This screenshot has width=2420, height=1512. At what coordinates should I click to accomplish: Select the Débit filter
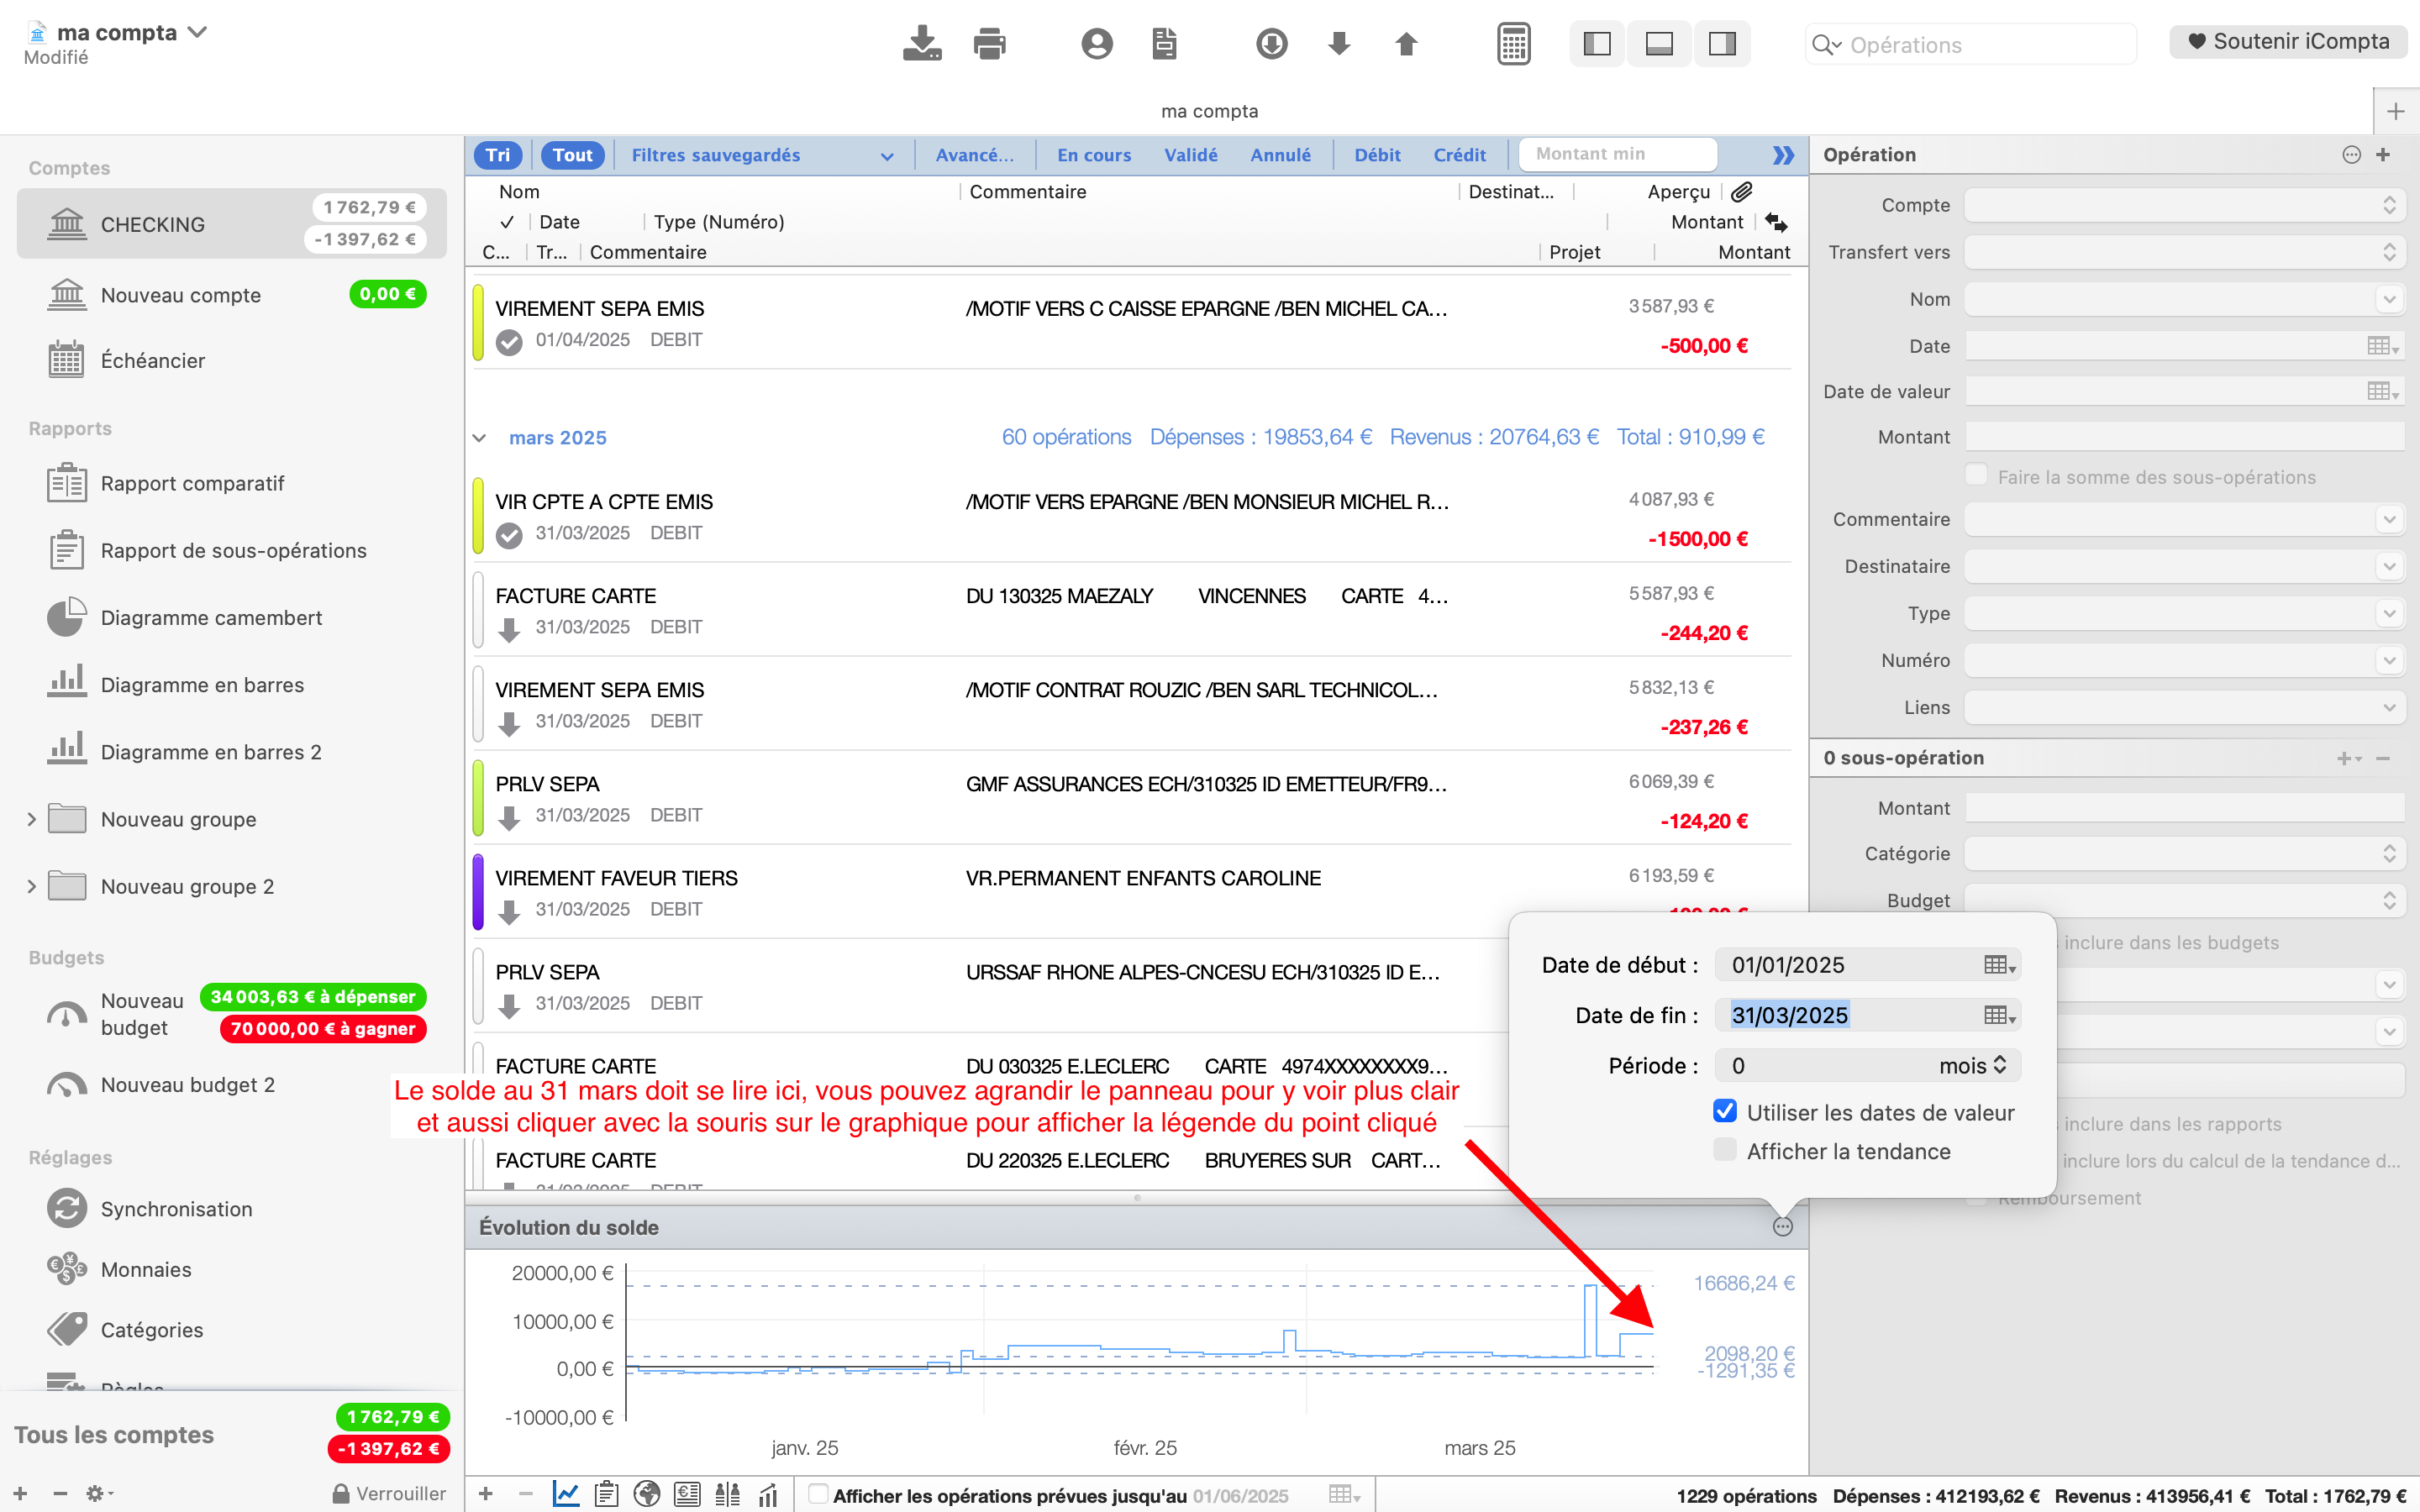tap(1377, 155)
